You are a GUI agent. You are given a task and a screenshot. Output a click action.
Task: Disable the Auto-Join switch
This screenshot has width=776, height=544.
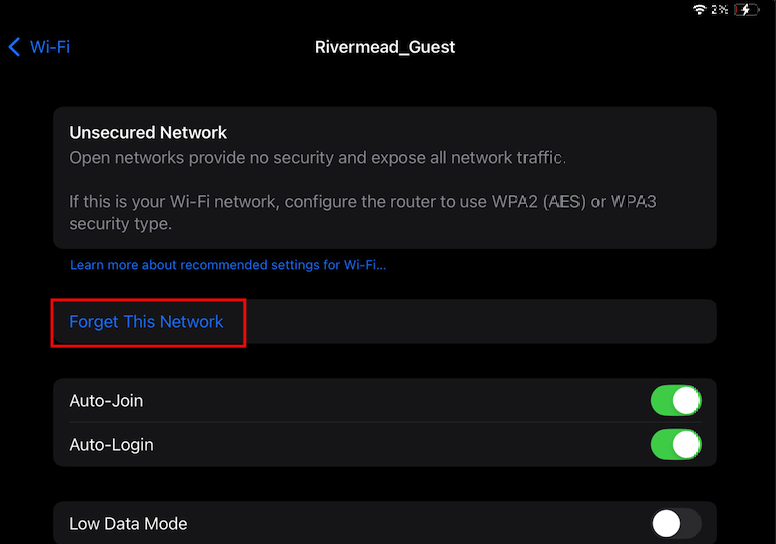676,400
